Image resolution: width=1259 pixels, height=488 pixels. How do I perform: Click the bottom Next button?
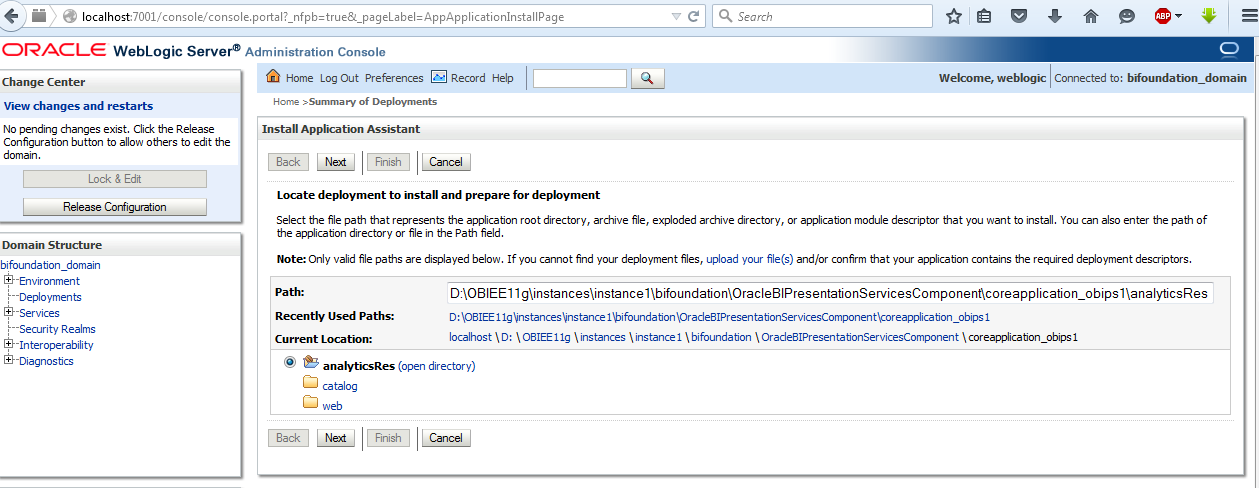point(336,438)
